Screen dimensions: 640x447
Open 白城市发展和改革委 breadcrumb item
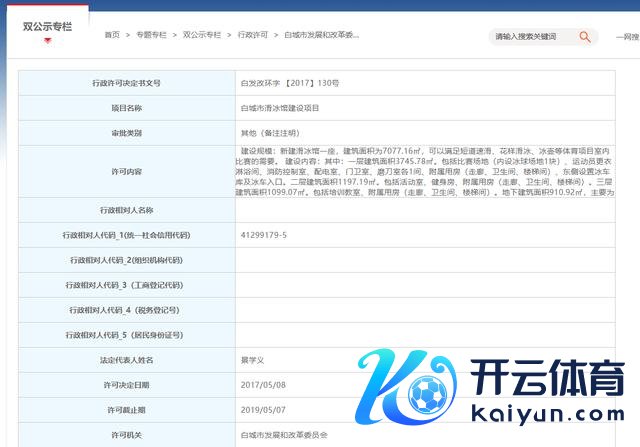point(322,35)
